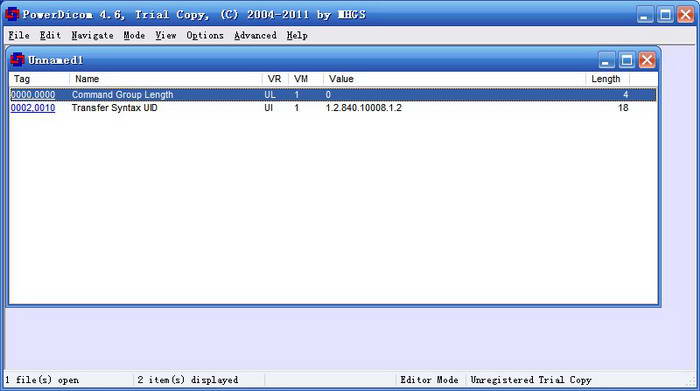Maximize the PowerDicom main window
The height and width of the screenshot is (391, 700).
665,15
